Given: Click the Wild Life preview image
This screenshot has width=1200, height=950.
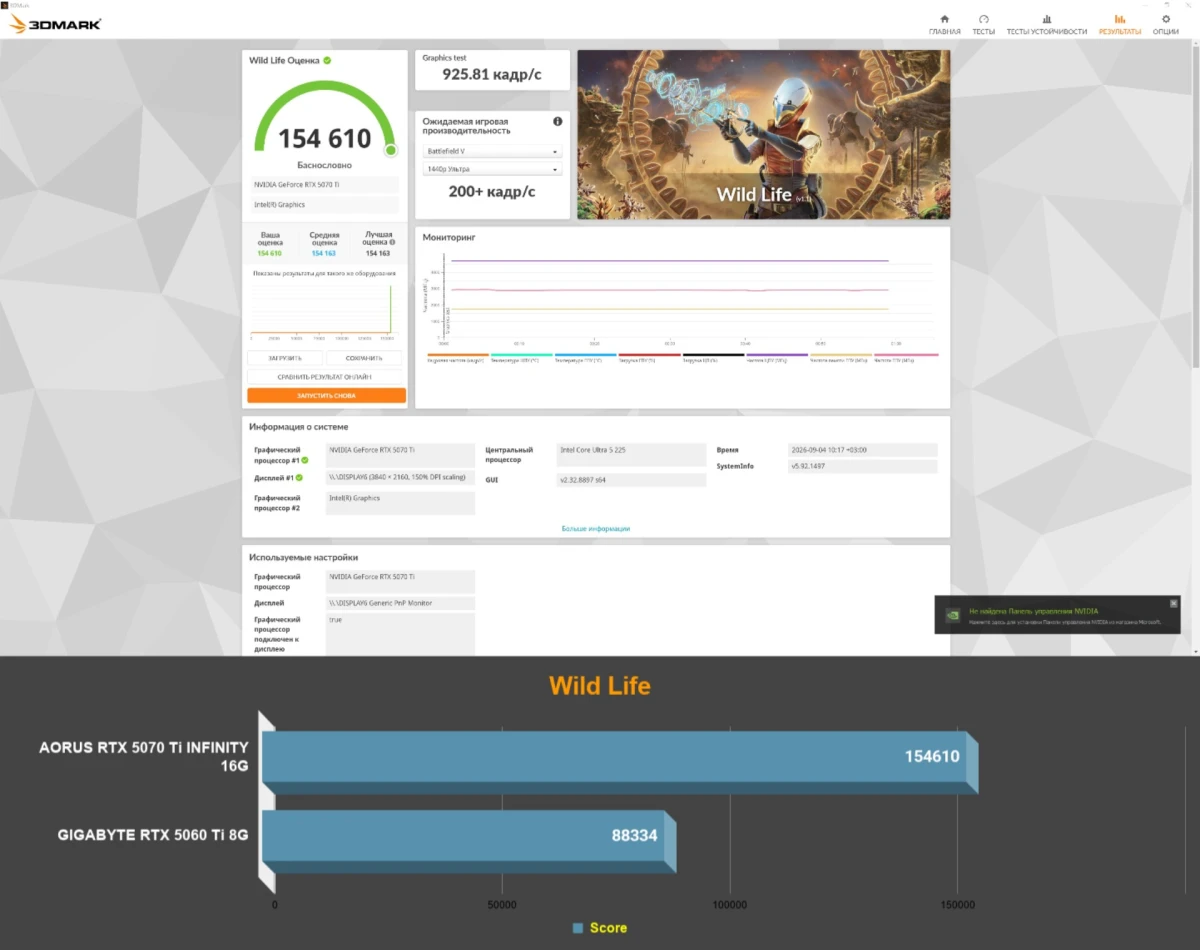Looking at the screenshot, I should (764, 134).
